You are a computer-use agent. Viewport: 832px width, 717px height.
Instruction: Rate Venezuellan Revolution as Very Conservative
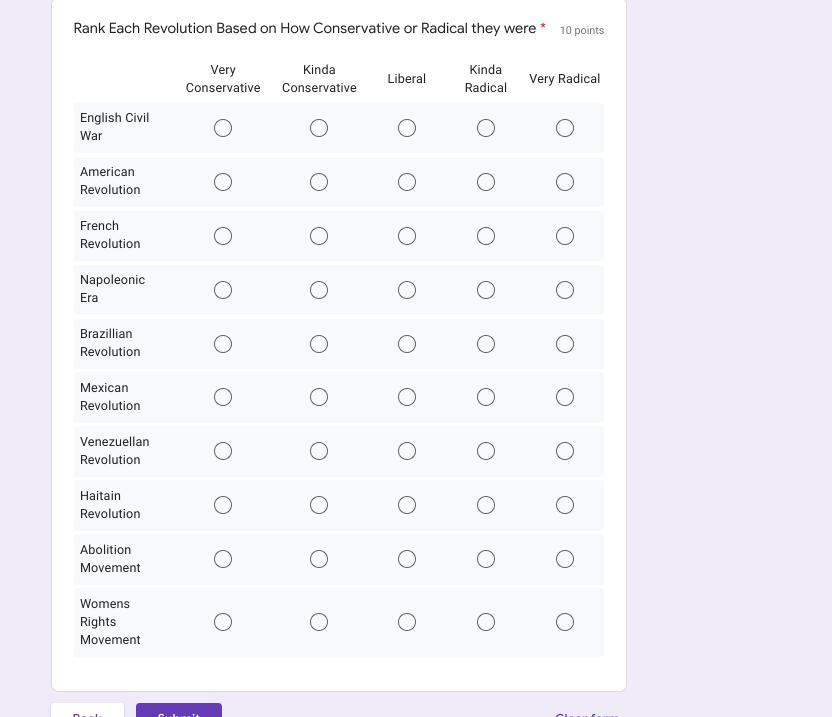[223, 451]
